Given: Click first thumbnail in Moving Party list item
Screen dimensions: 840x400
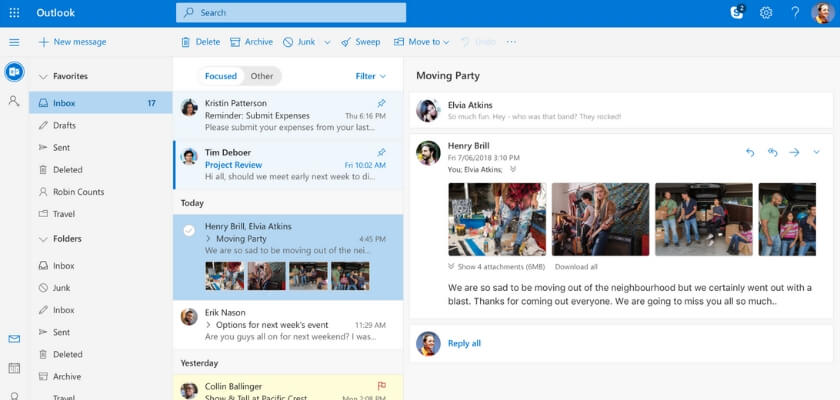Looking at the screenshot, I should (x=224, y=276).
